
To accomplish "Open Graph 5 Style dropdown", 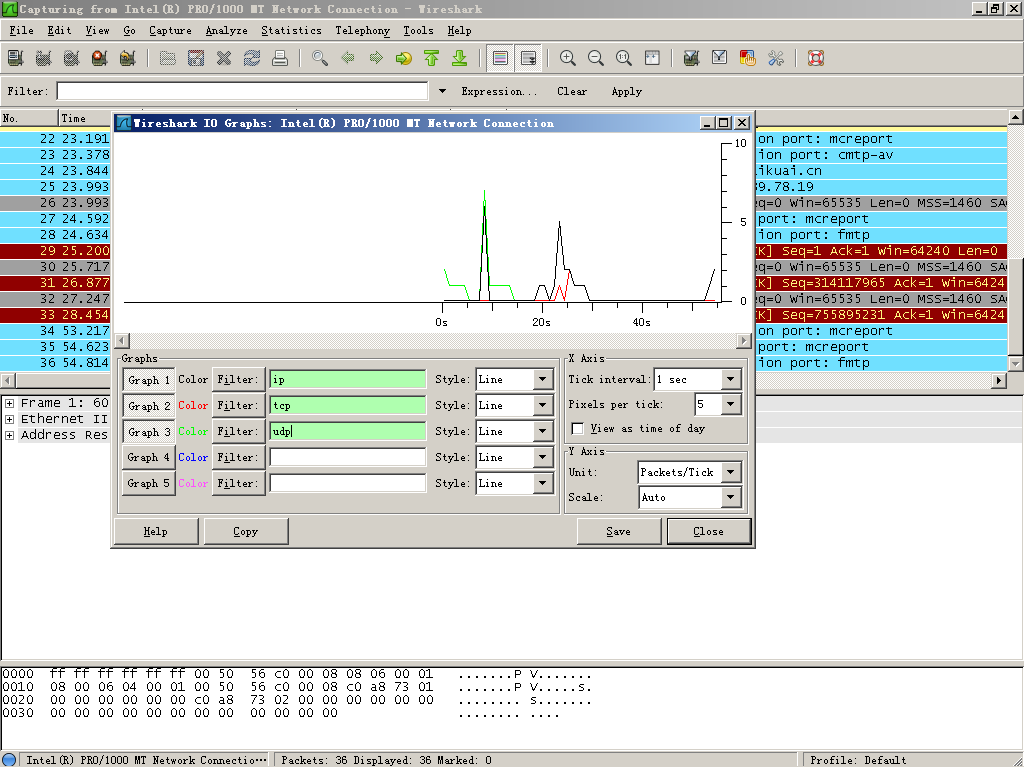I will click(542, 483).
